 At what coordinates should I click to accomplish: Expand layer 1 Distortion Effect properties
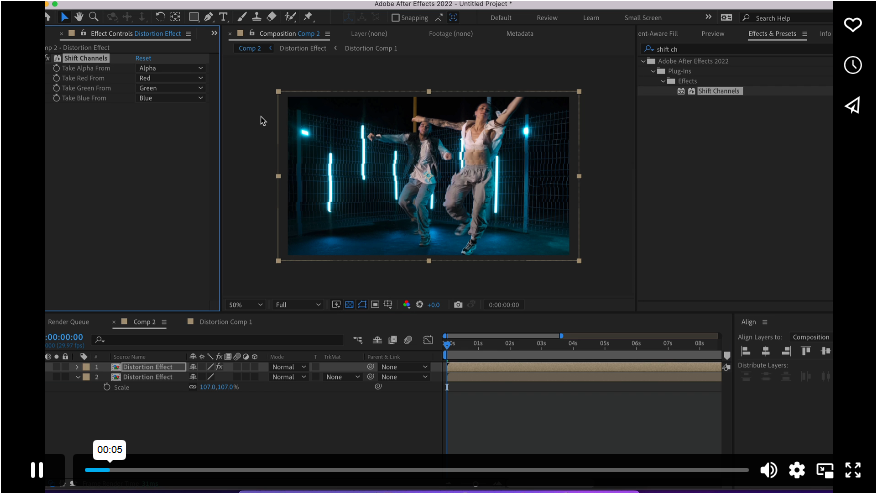[77, 367]
